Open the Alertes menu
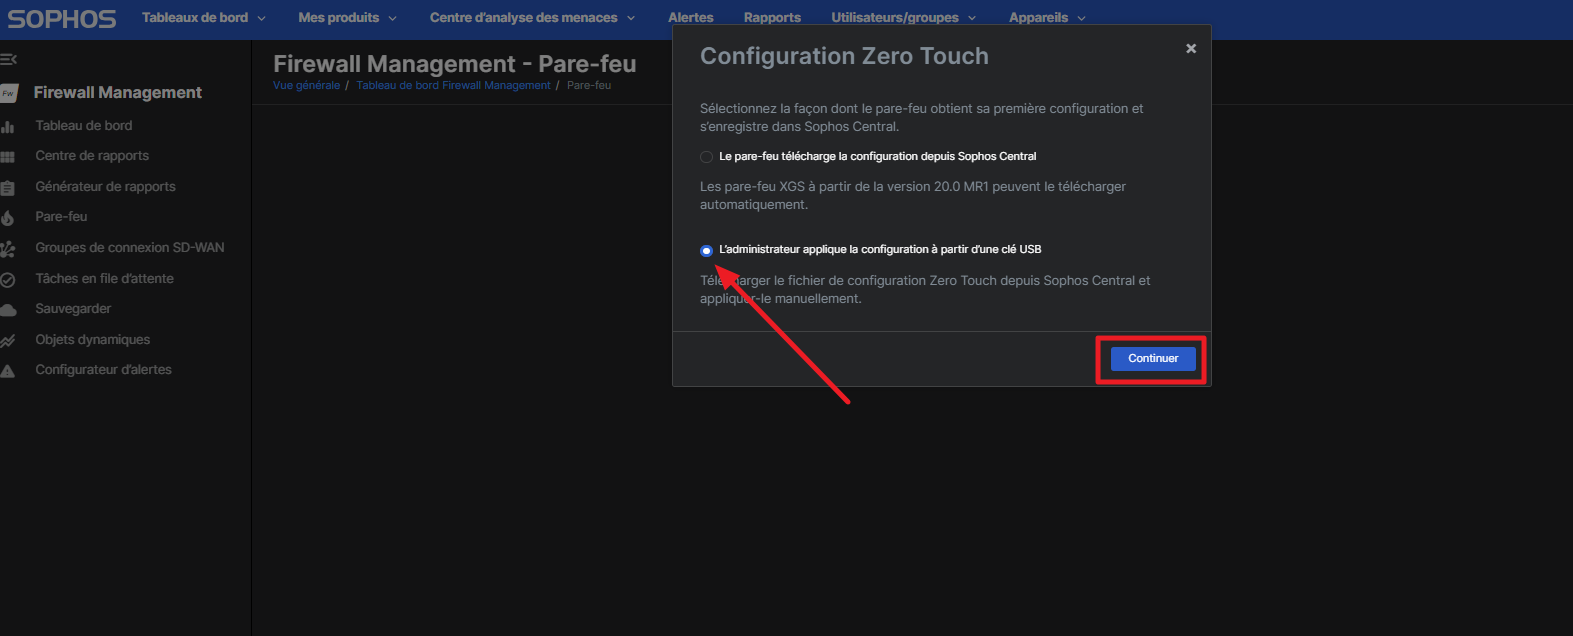Viewport: 1573px width, 636px height. (x=691, y=18)
